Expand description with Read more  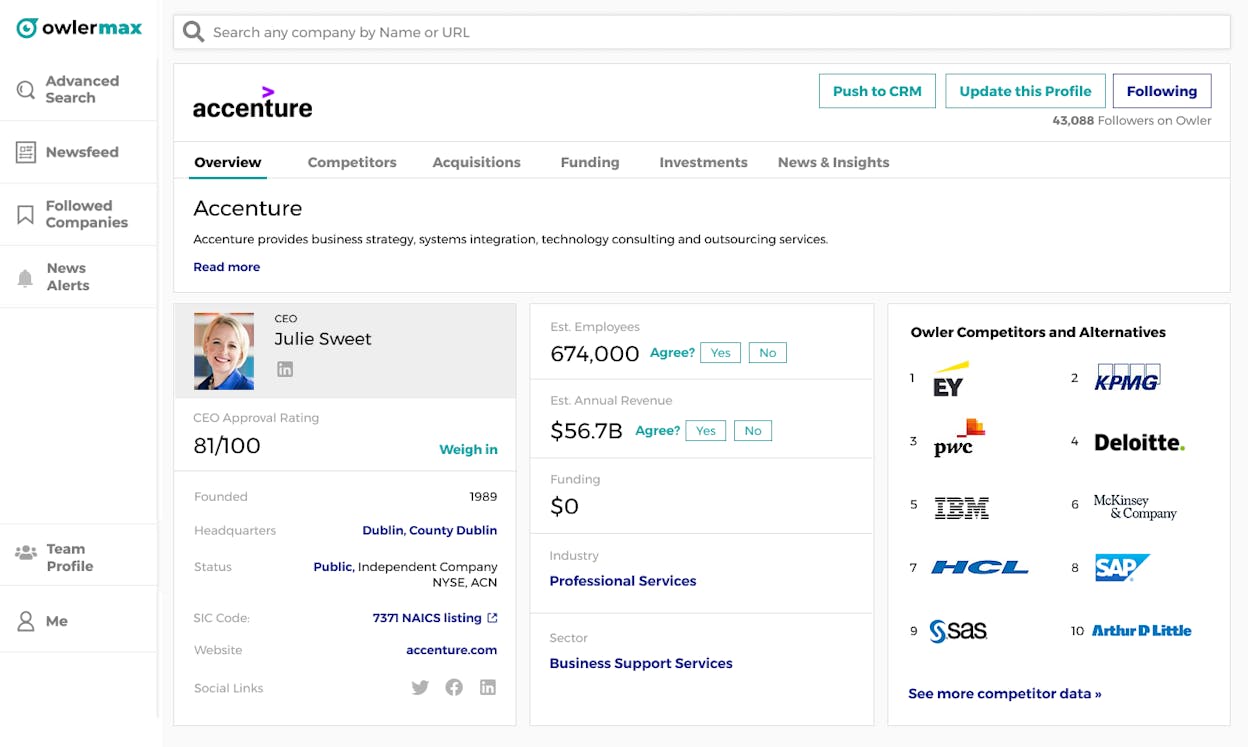pyautogui.click(x=227, y=267)
